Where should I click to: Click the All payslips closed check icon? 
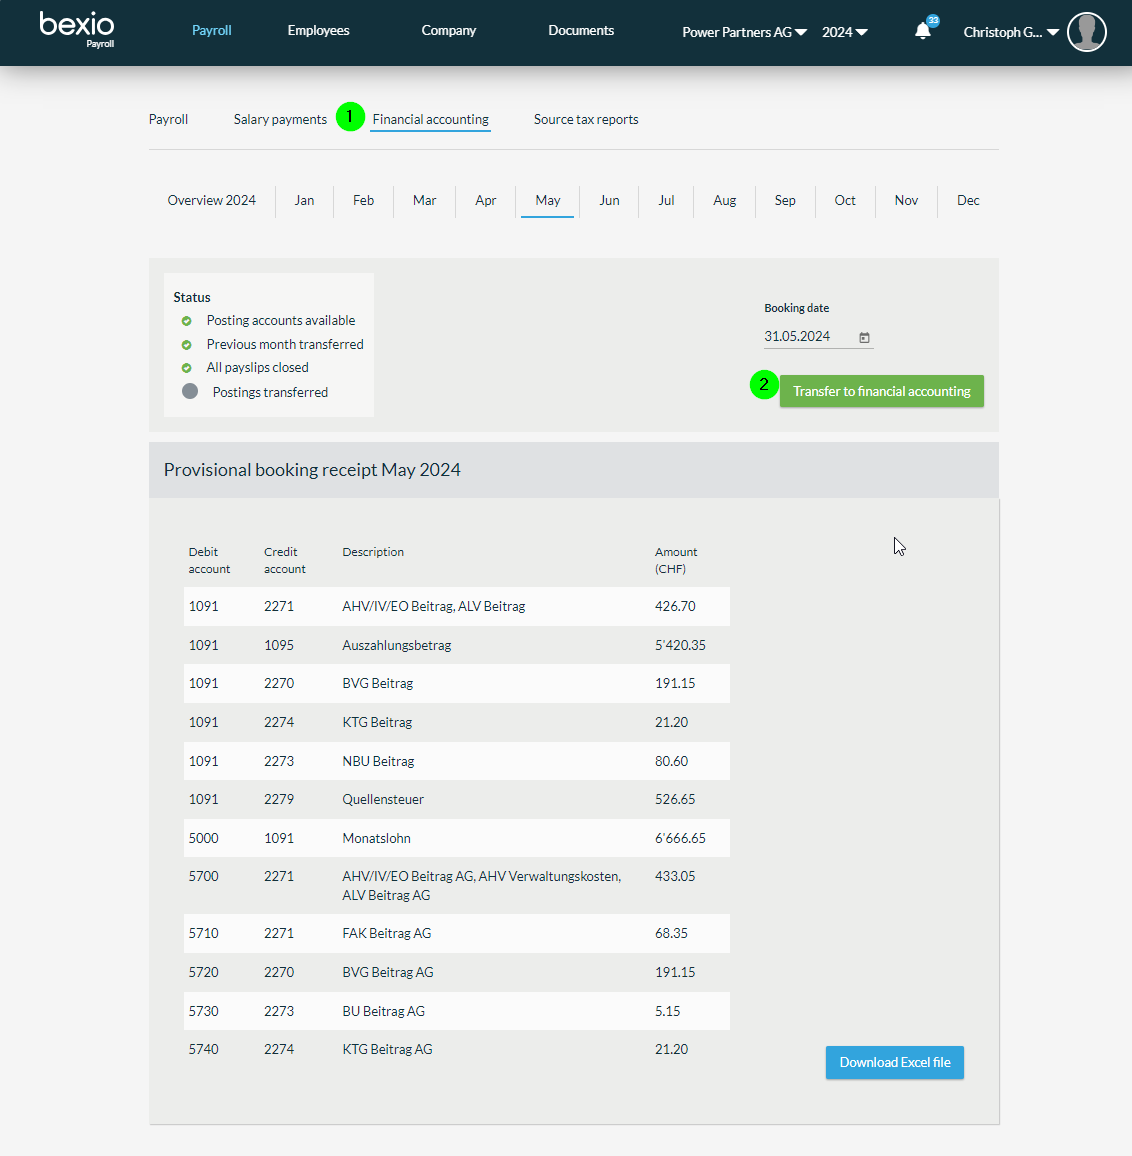click(187, 368)
